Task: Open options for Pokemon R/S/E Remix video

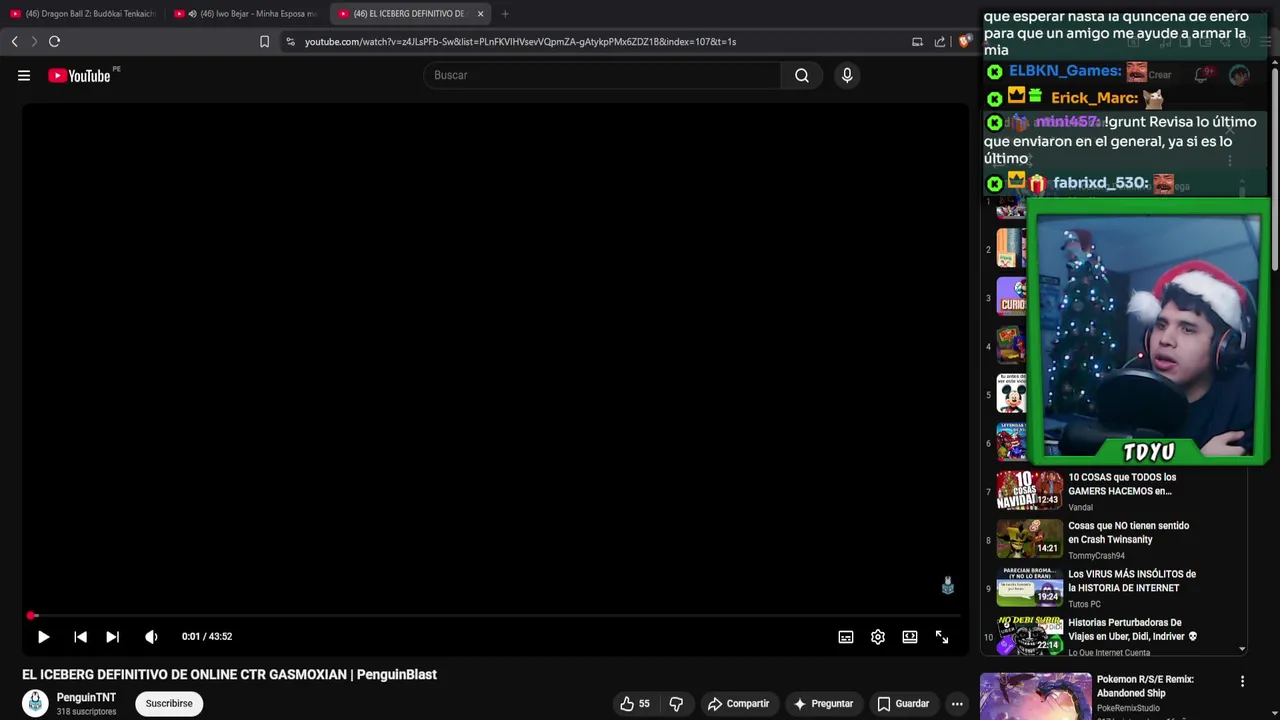Action: [1242, 682]
